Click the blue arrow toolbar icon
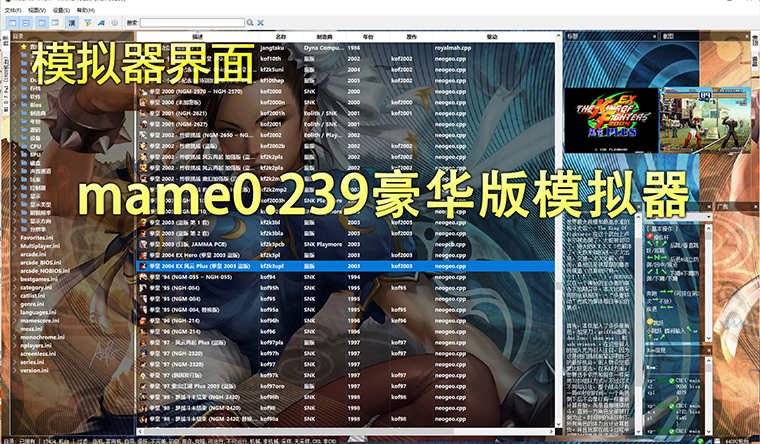Screen dimensions: 760x444 coord(101,23)
